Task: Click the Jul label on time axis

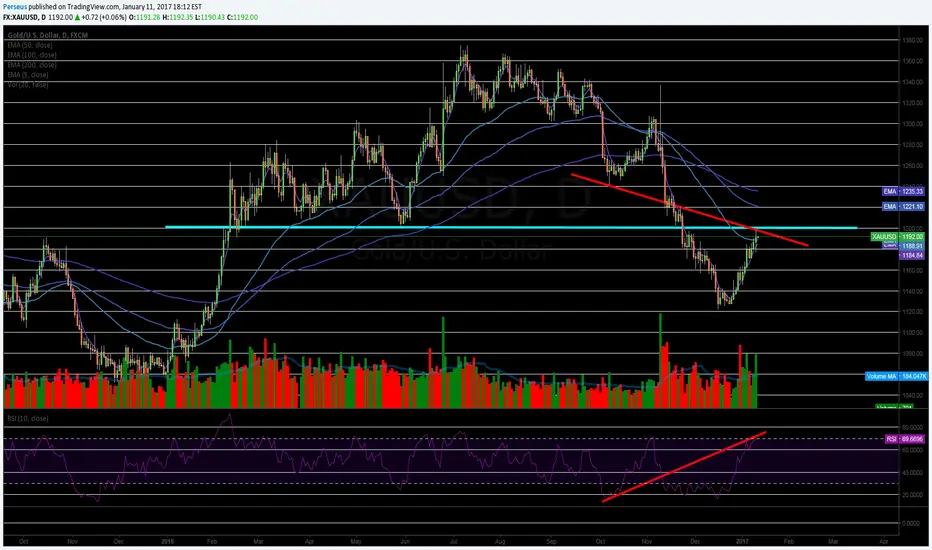Action: (454, 542)
